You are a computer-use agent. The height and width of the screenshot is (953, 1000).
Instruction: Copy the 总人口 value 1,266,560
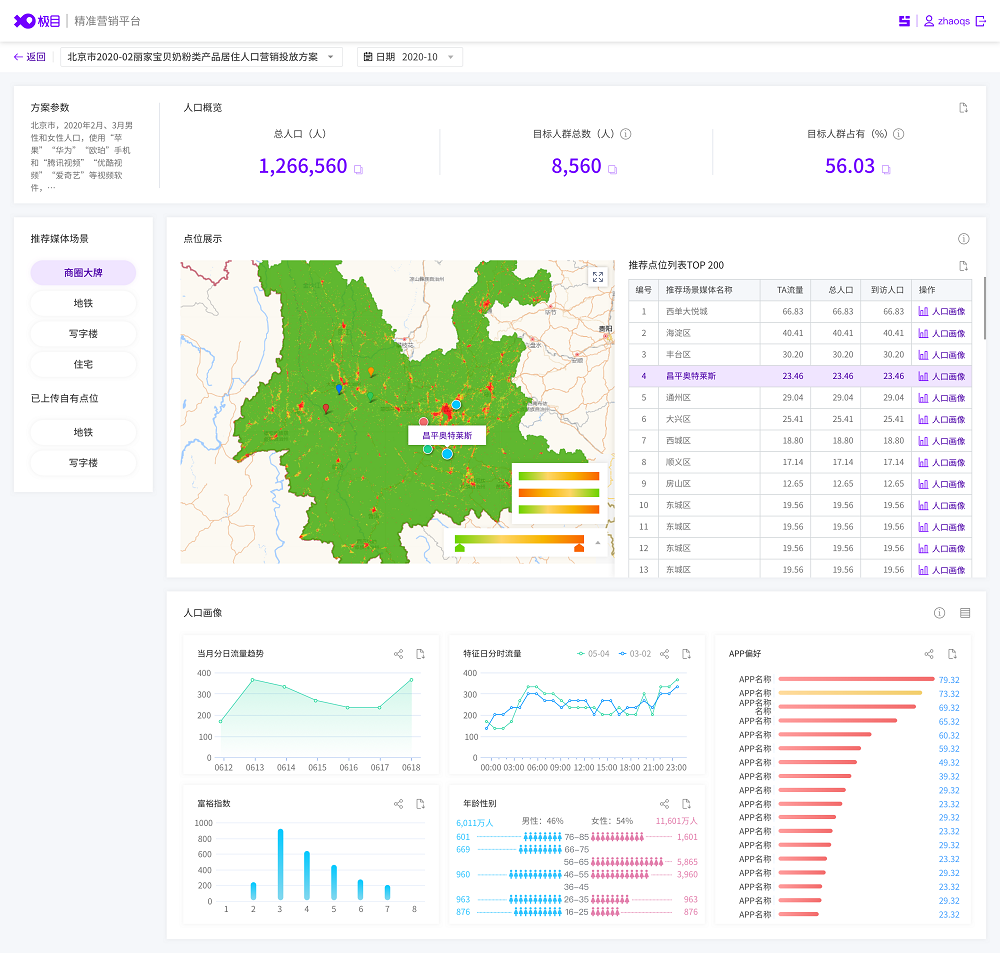pyautogui.click(x=358, y=169)
